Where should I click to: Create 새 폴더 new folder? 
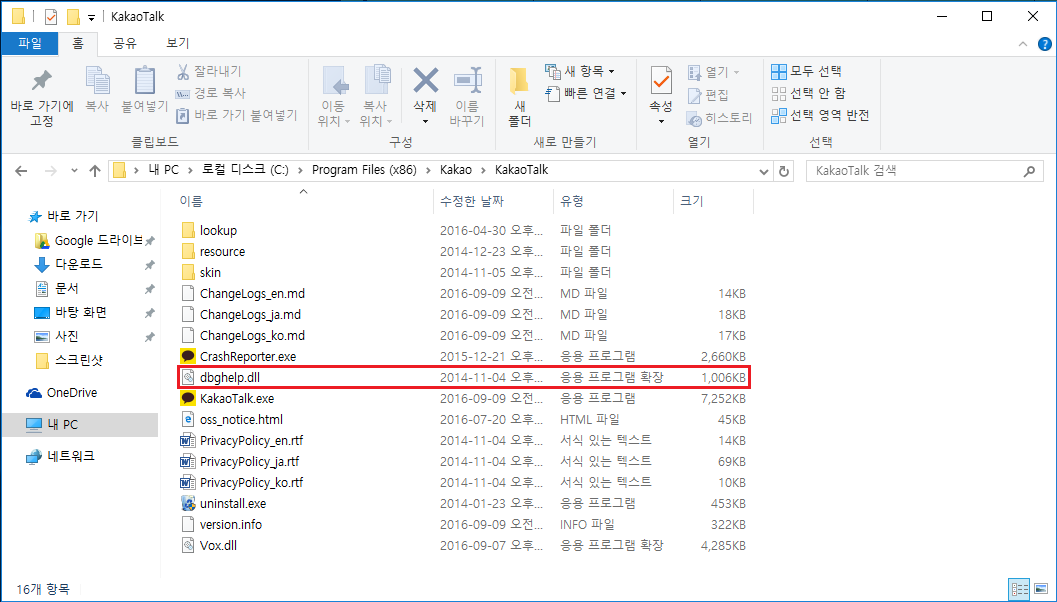(520, 96)
